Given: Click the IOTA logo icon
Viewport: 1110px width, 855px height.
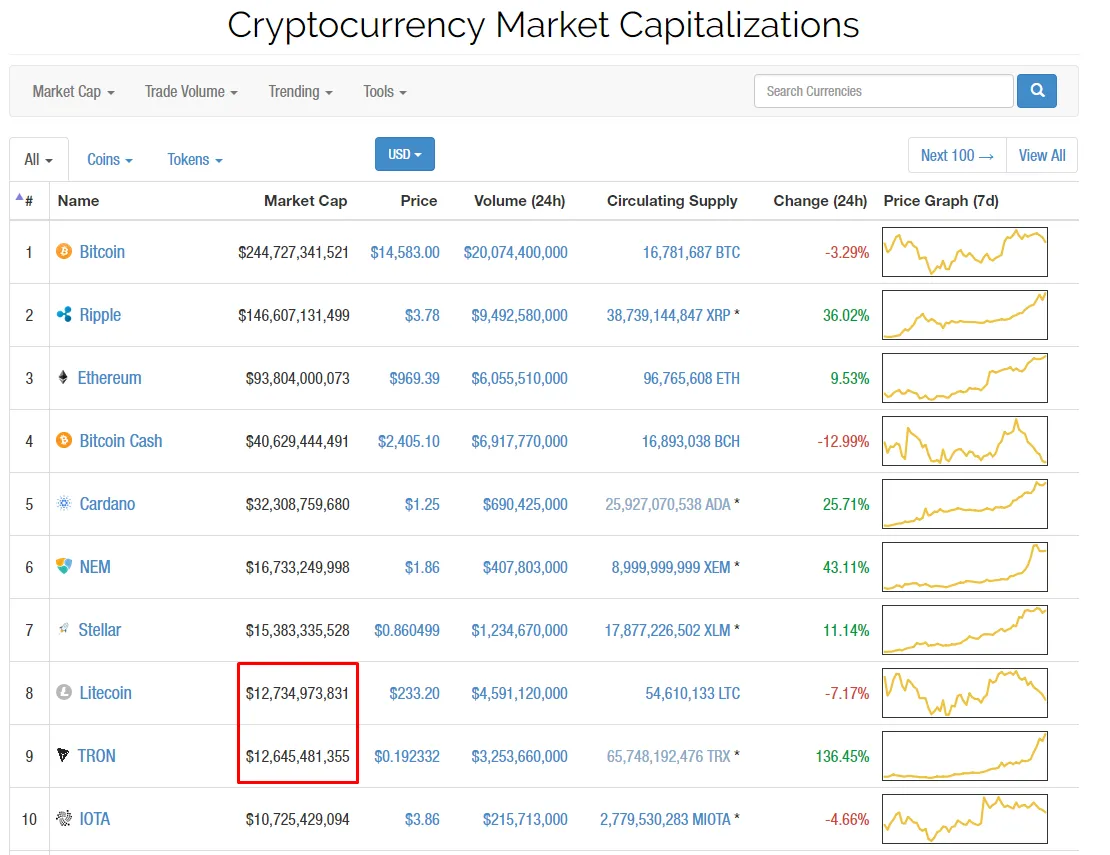Looking at the screenshot, I should pos(64,818).
